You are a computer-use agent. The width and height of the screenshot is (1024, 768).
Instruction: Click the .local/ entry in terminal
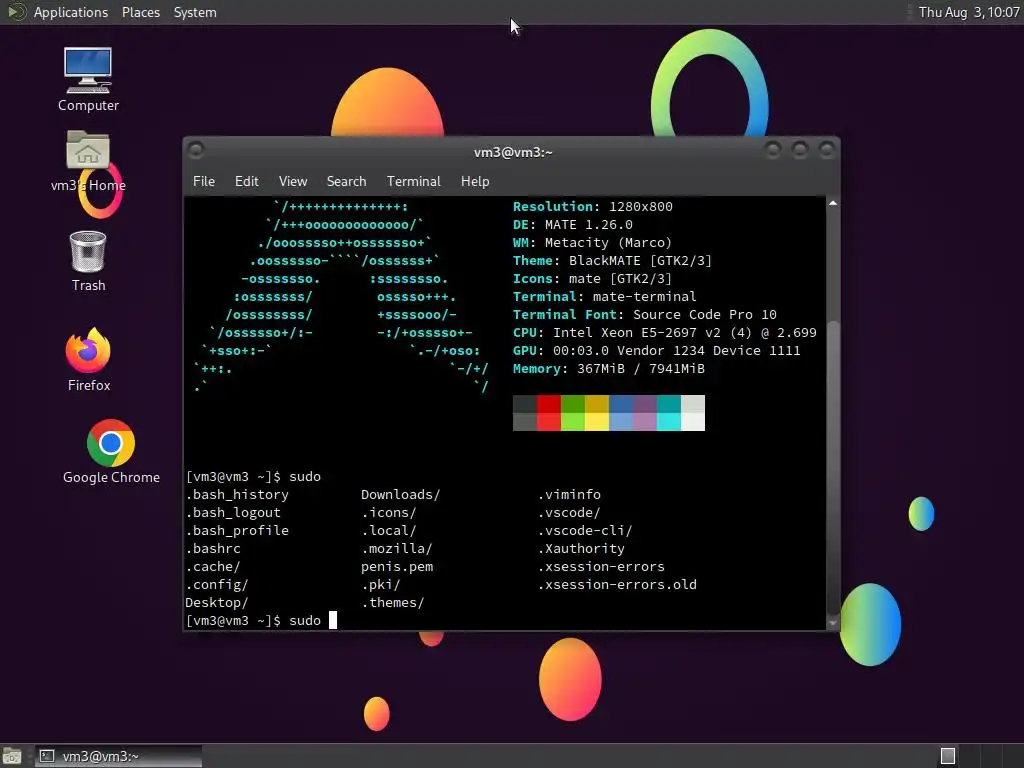(389, 530)
